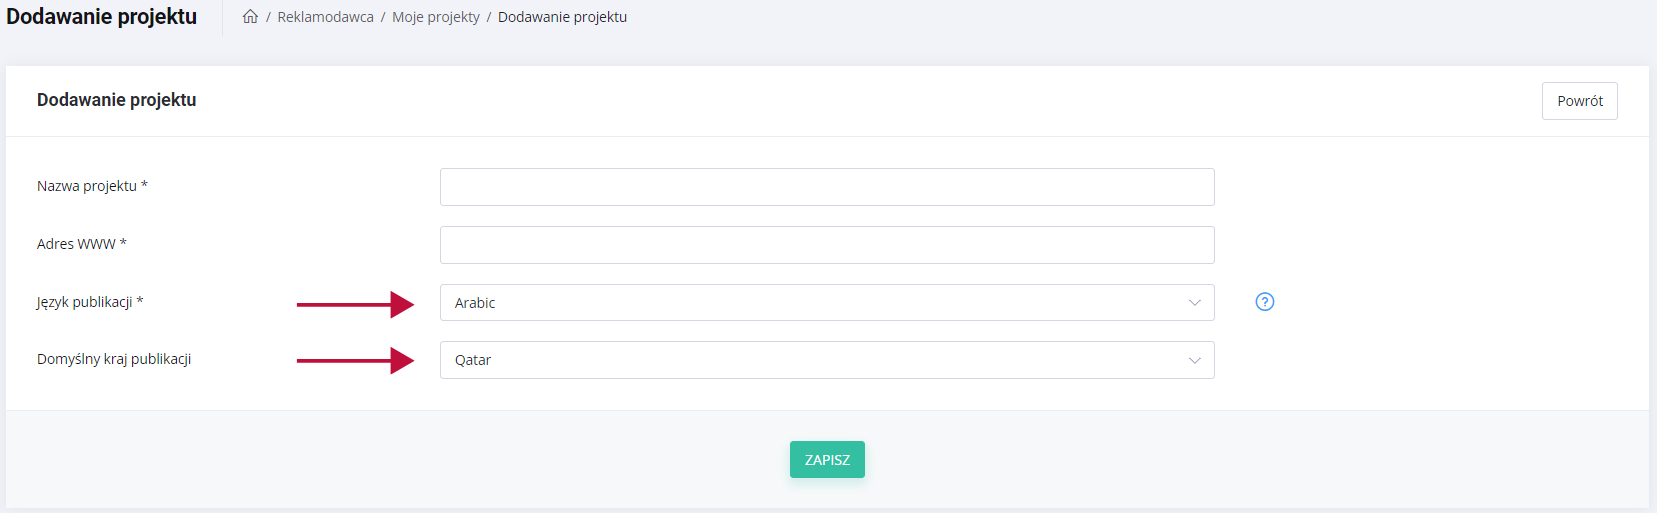
Task: Open the Reklamodawca breadcrumb link
Action: [325, 17]
